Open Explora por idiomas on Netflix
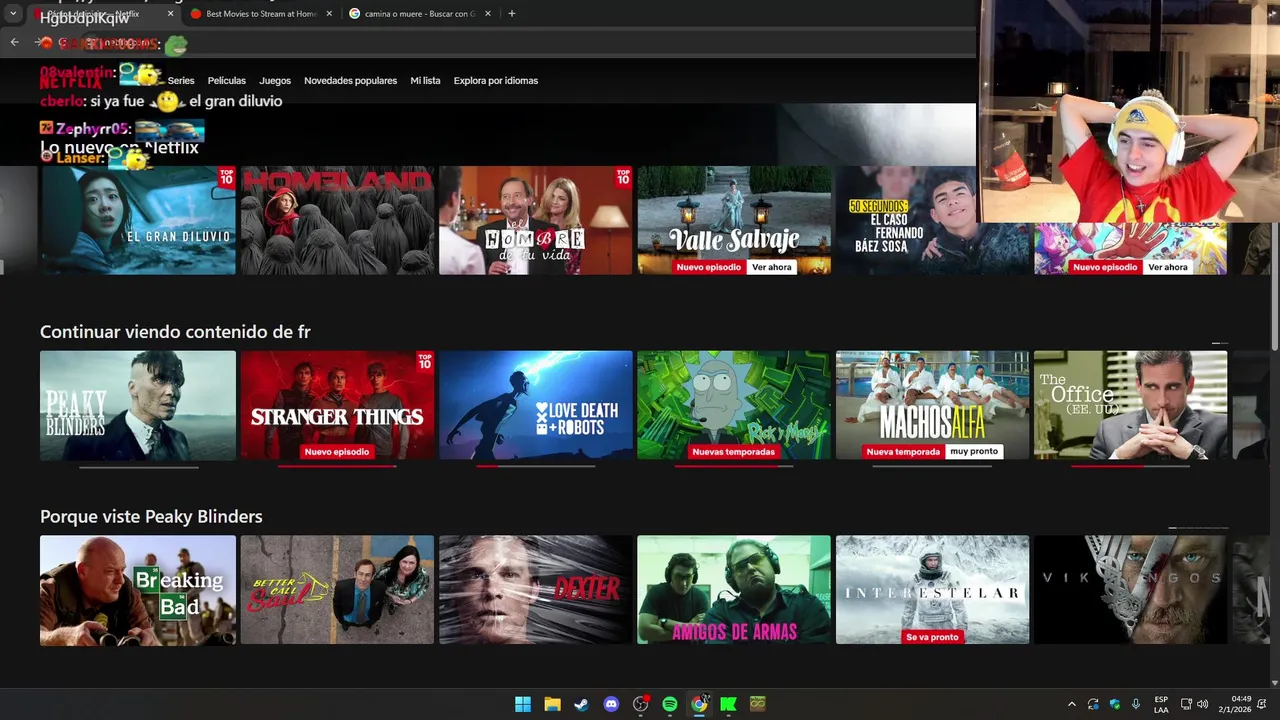This screenshot has width=1280, height=720. coord(496,81)
